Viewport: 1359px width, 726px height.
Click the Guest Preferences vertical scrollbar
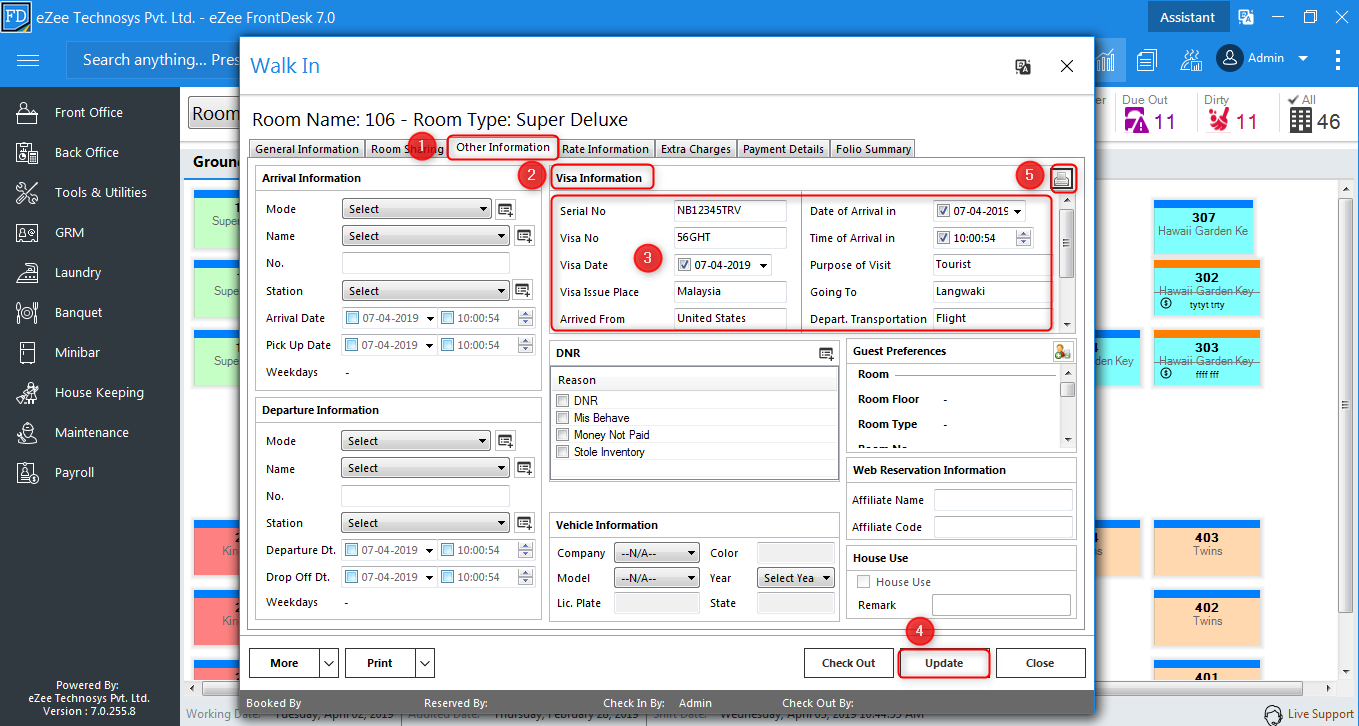1068,406
